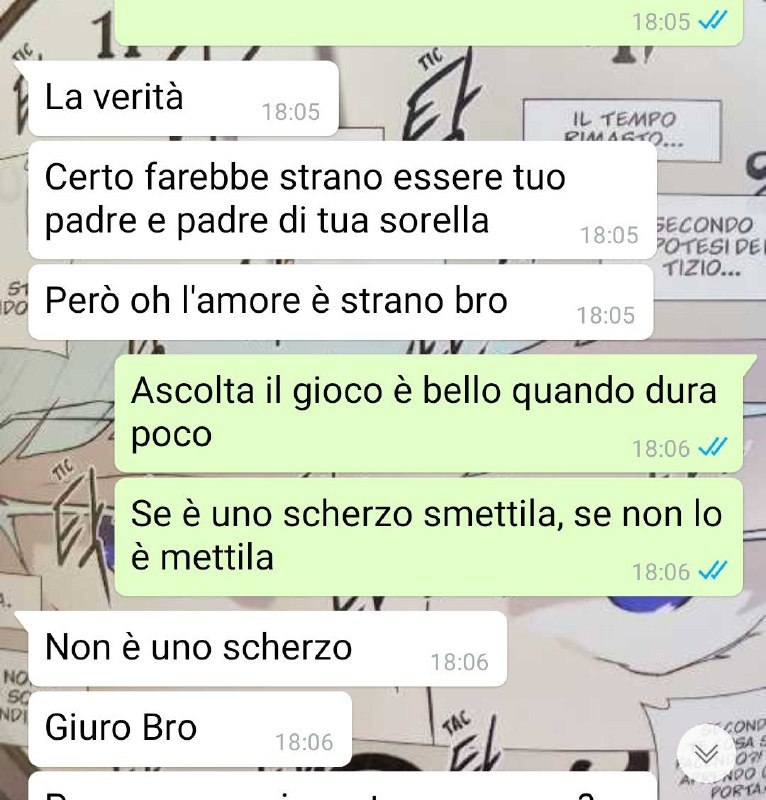Tap the 'Giuro Bro' message bubble
Image resolution: width=766 pixels, height=800 pixels.
[x=190, y=729]
